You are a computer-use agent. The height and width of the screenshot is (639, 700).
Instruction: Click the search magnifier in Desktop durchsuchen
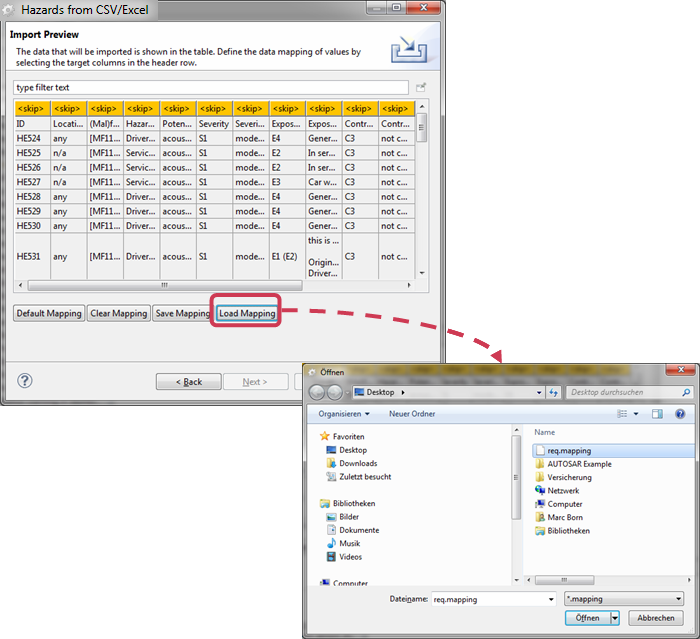pyautogui.click(x=686, y=392)
